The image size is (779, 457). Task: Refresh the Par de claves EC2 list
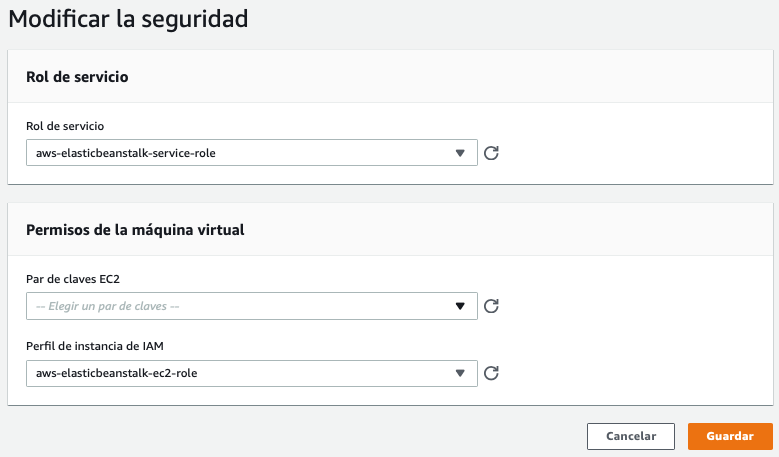[491, 306]
